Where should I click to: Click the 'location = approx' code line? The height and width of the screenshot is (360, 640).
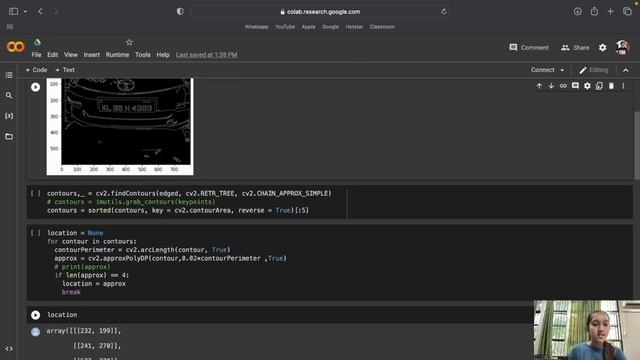point(94,284)
